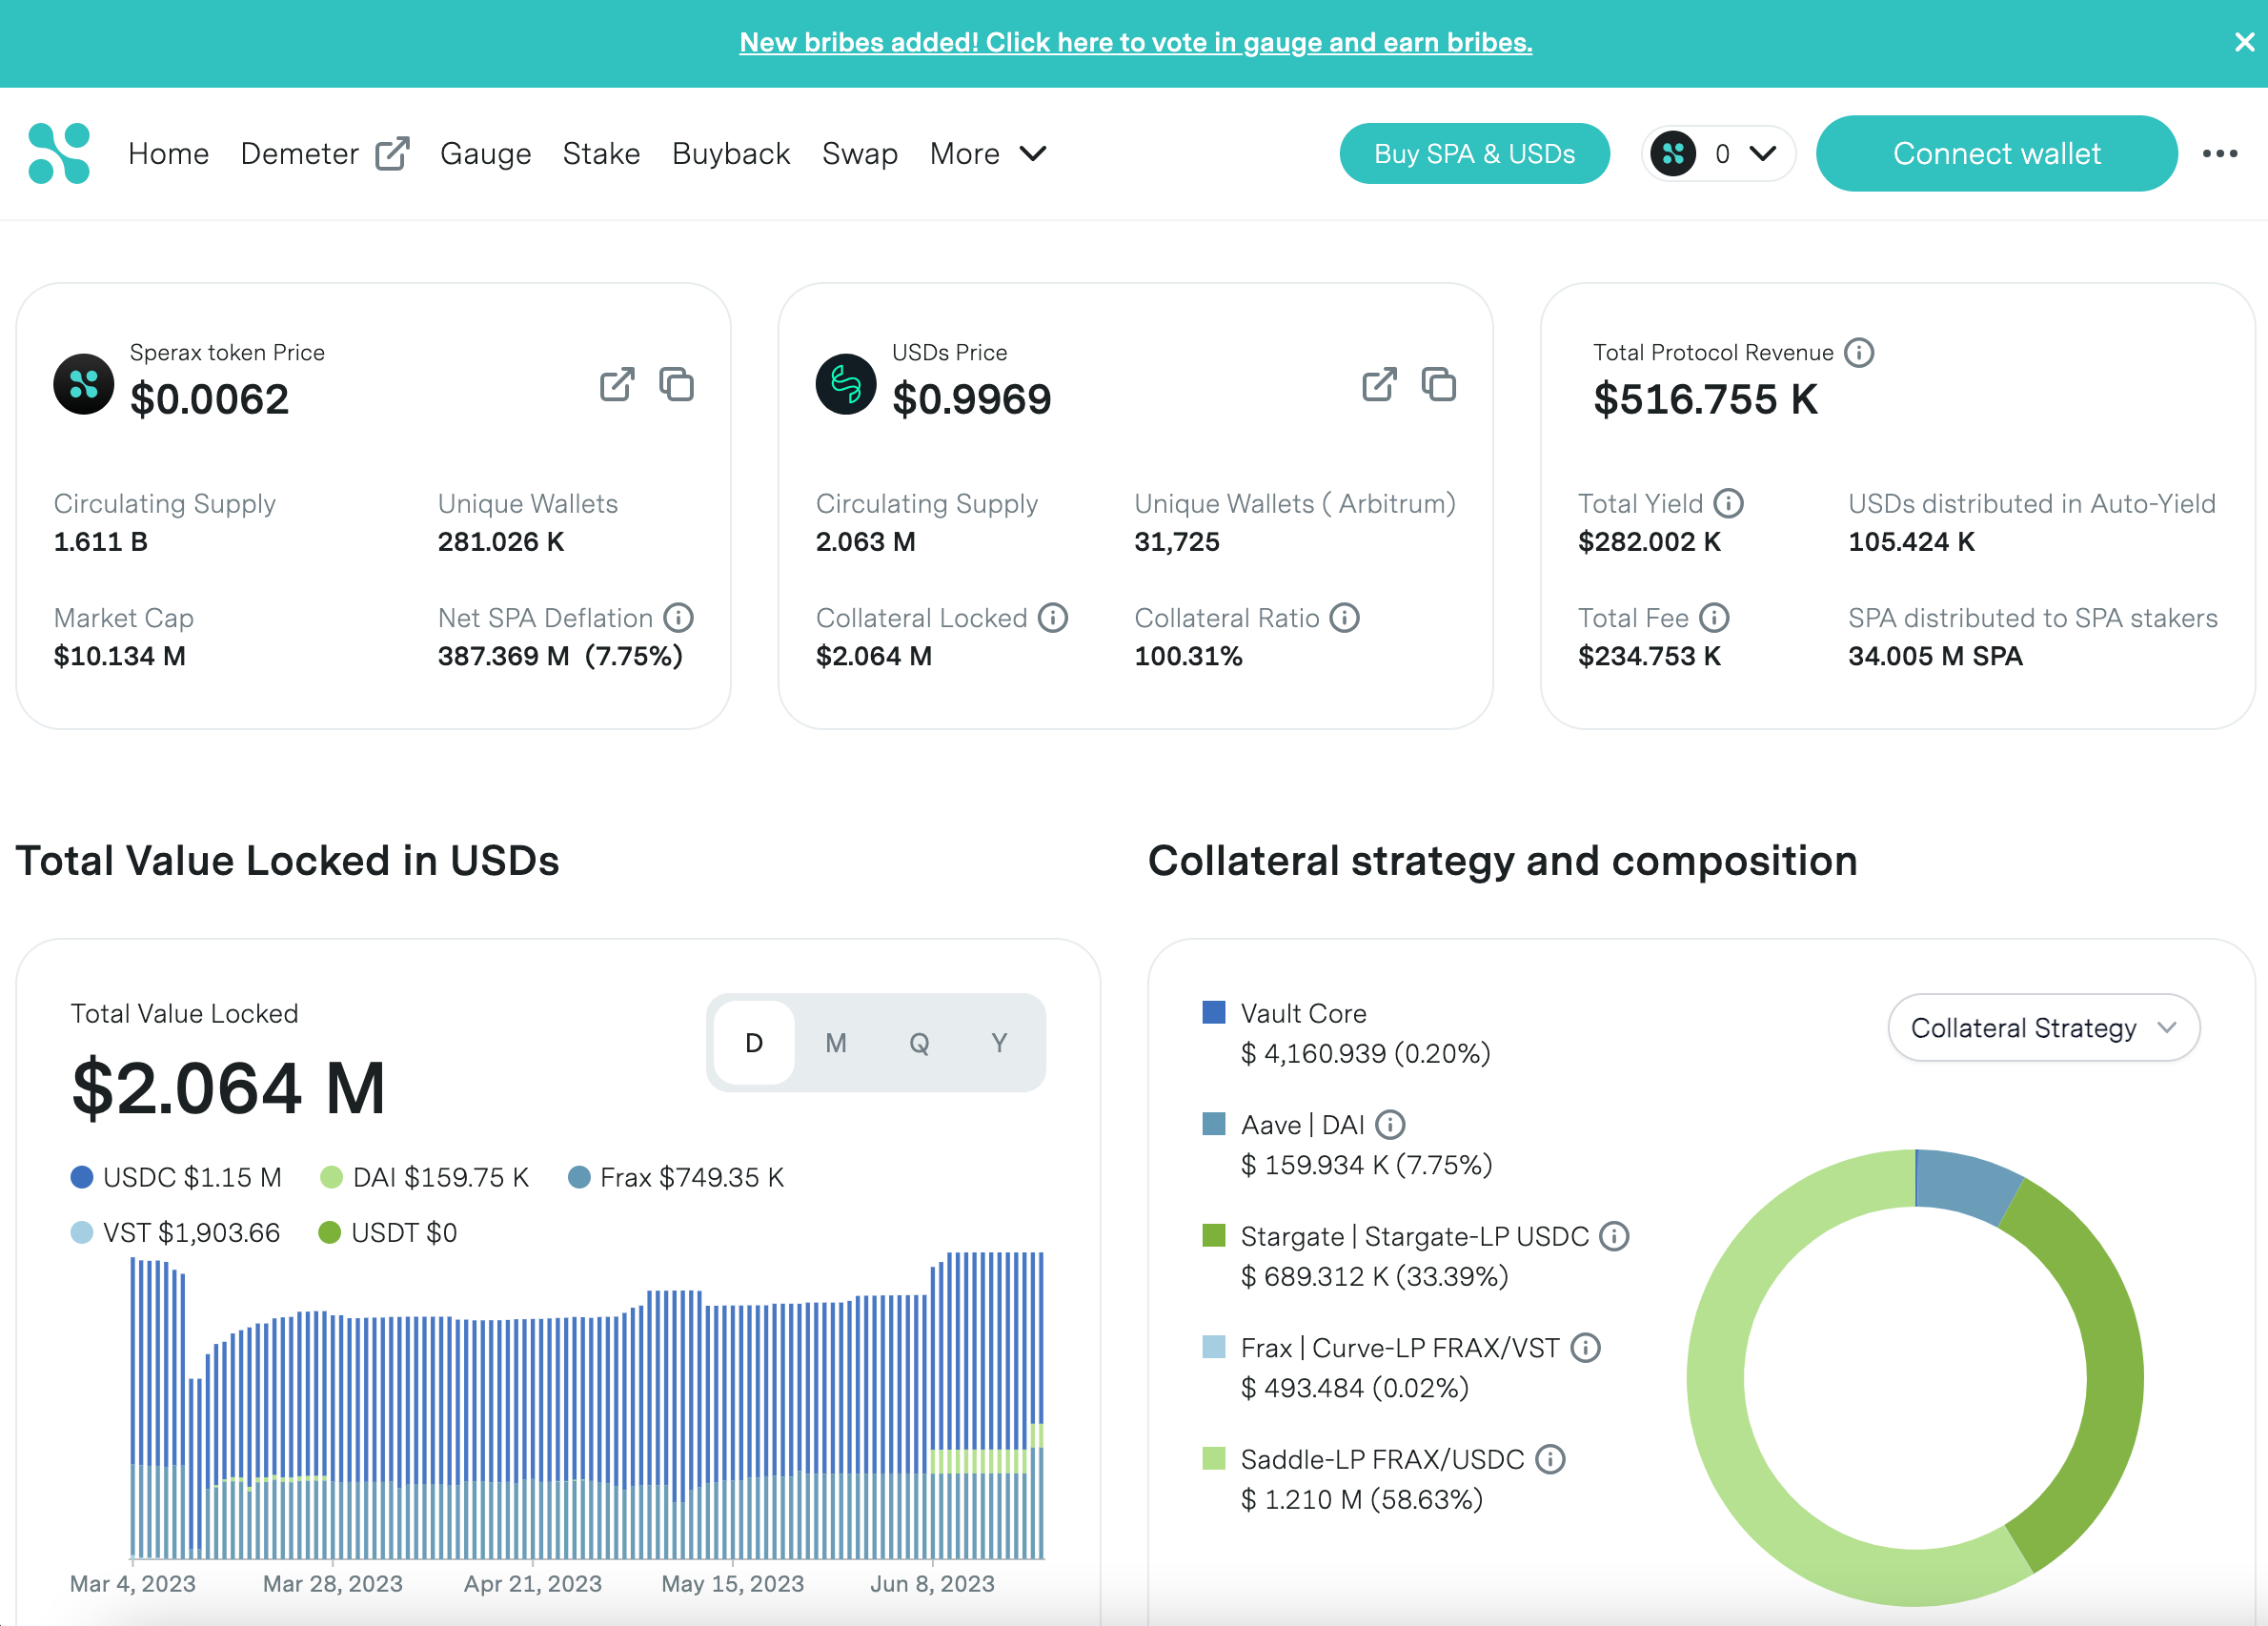
Task: Toggle DAI series in TVL legend
Action: point(424,1177)
